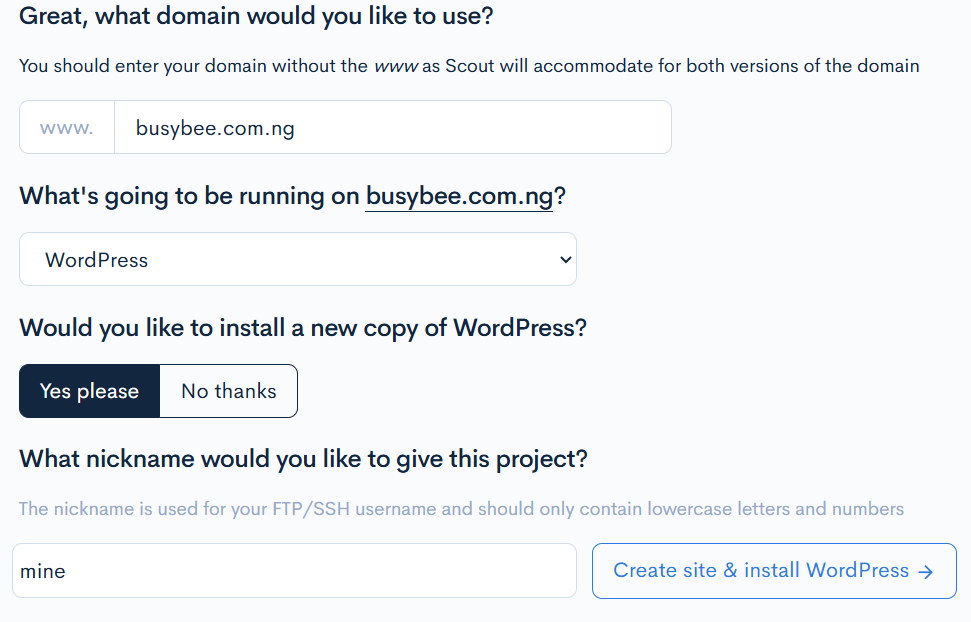This screenshot has width=971, height=622.
Task: Click 'What's going to be running on' heading text
Action: click(x=189, y=196)
